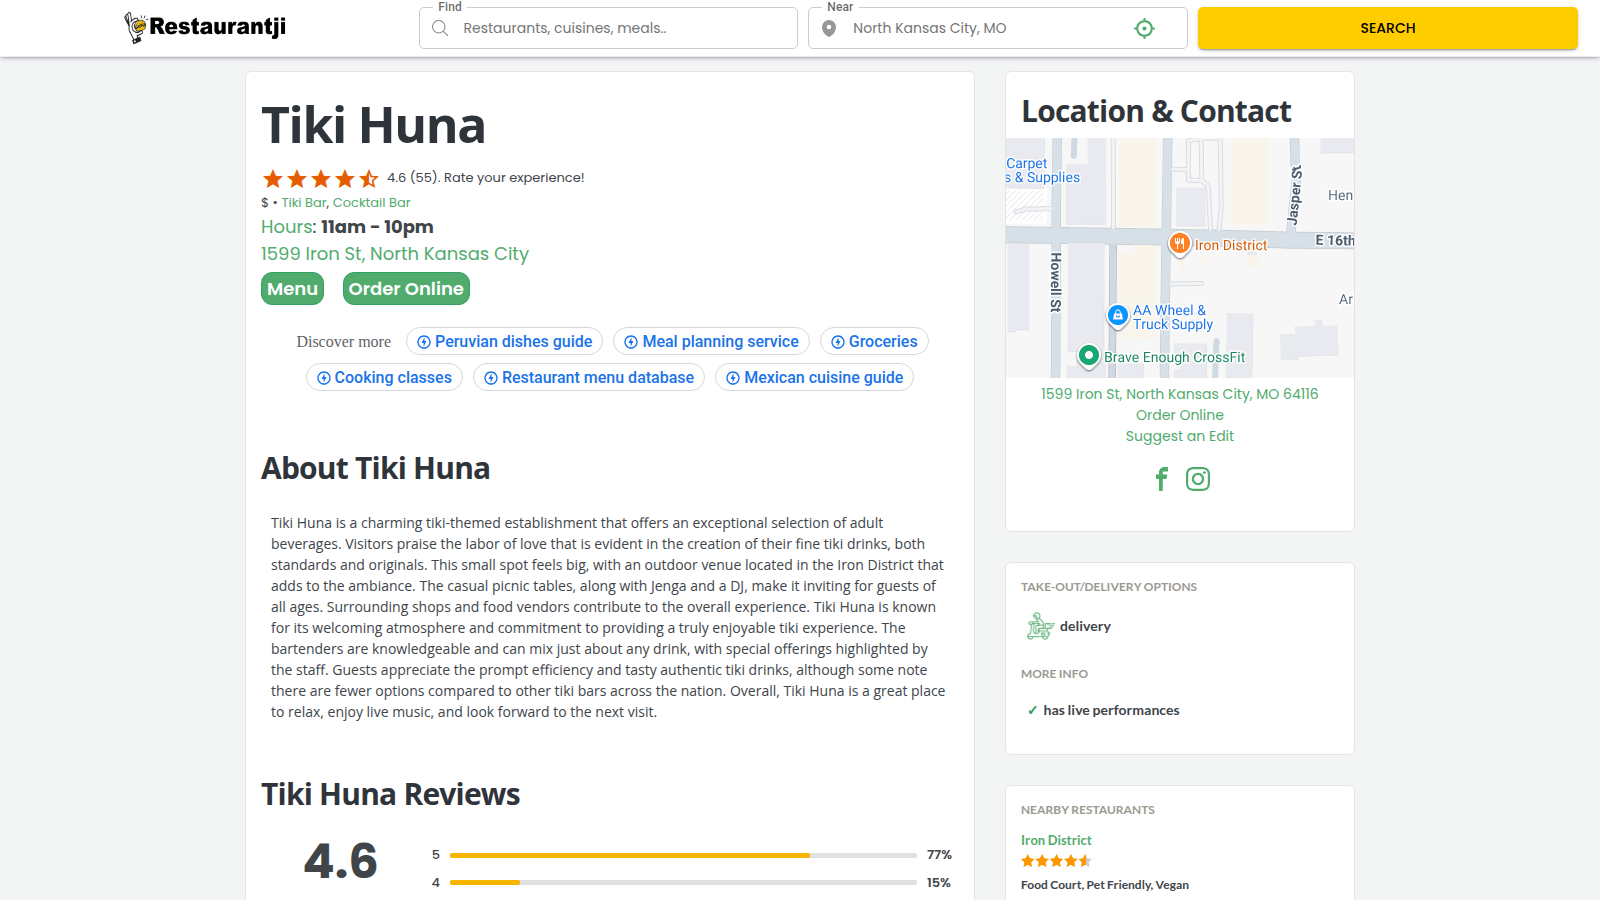Open the Tiki Bar category link
Viewport: 1600px width, 900px height.
click(x=304, y=203)
